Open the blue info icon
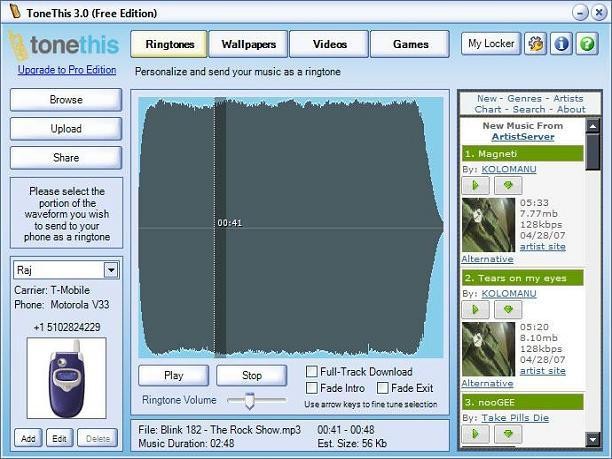The width and height of the screenshot is (612, 459). click(561, 44)
